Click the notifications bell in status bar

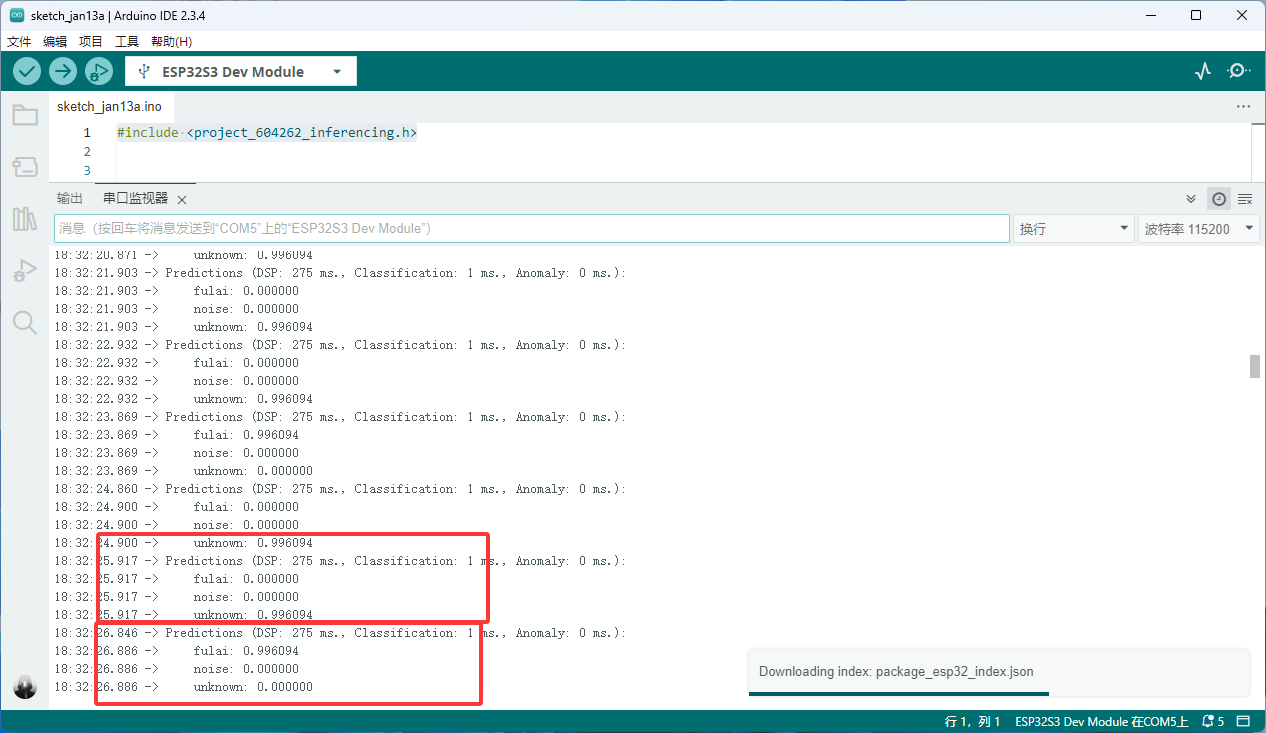click(1213, 721)
